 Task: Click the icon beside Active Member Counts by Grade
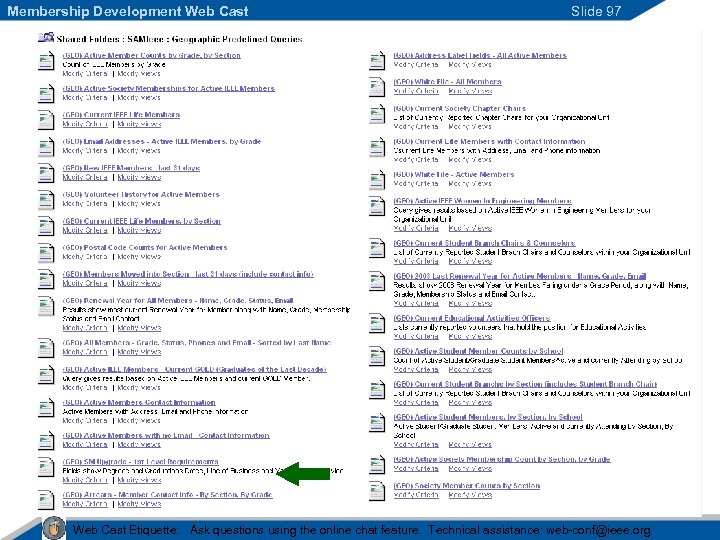click(46, 61)
